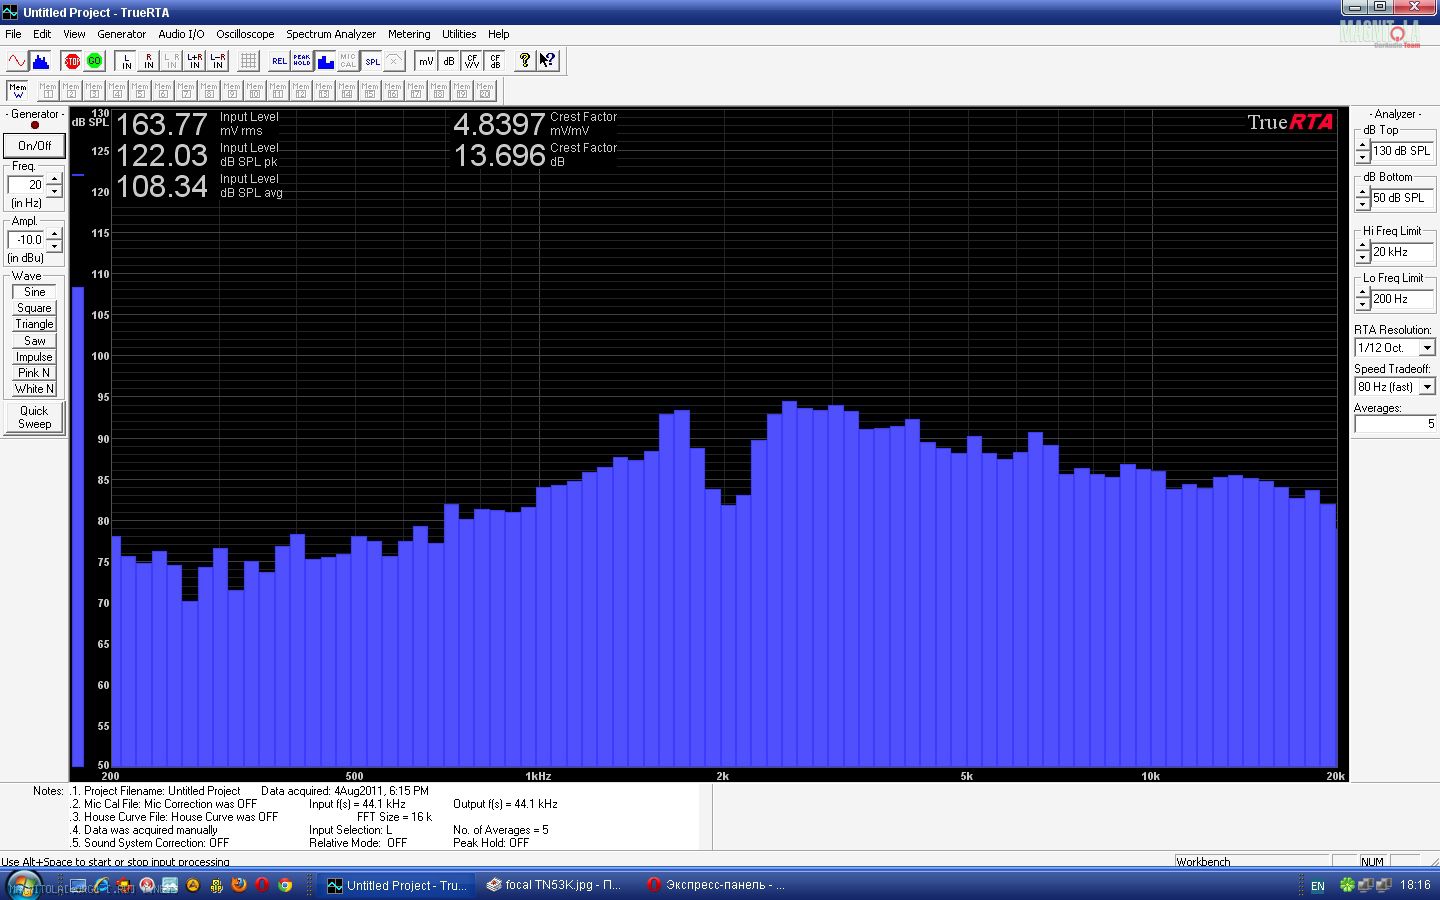
Task: Open the Spectrum Analyzer menu
Action: (331, 34)
